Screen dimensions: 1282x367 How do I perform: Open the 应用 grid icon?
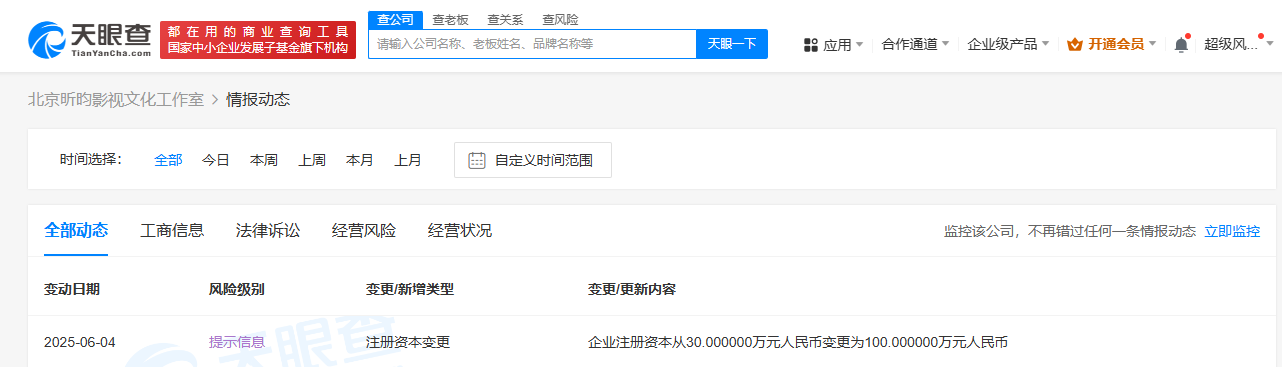pos(811,45)
